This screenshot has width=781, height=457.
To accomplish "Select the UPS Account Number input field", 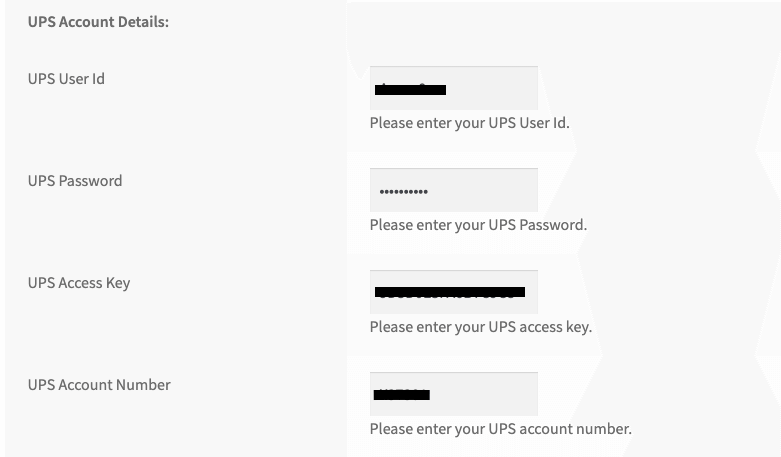I will click(453, 394).
